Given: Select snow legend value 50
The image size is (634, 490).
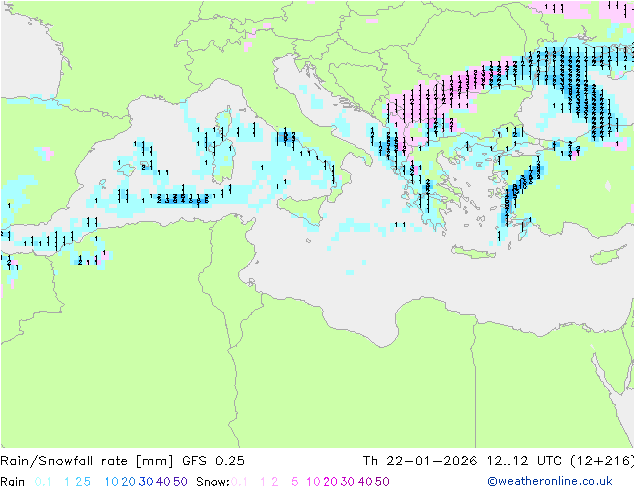Looking at the screenshot, I should click(x=382, y=482).
